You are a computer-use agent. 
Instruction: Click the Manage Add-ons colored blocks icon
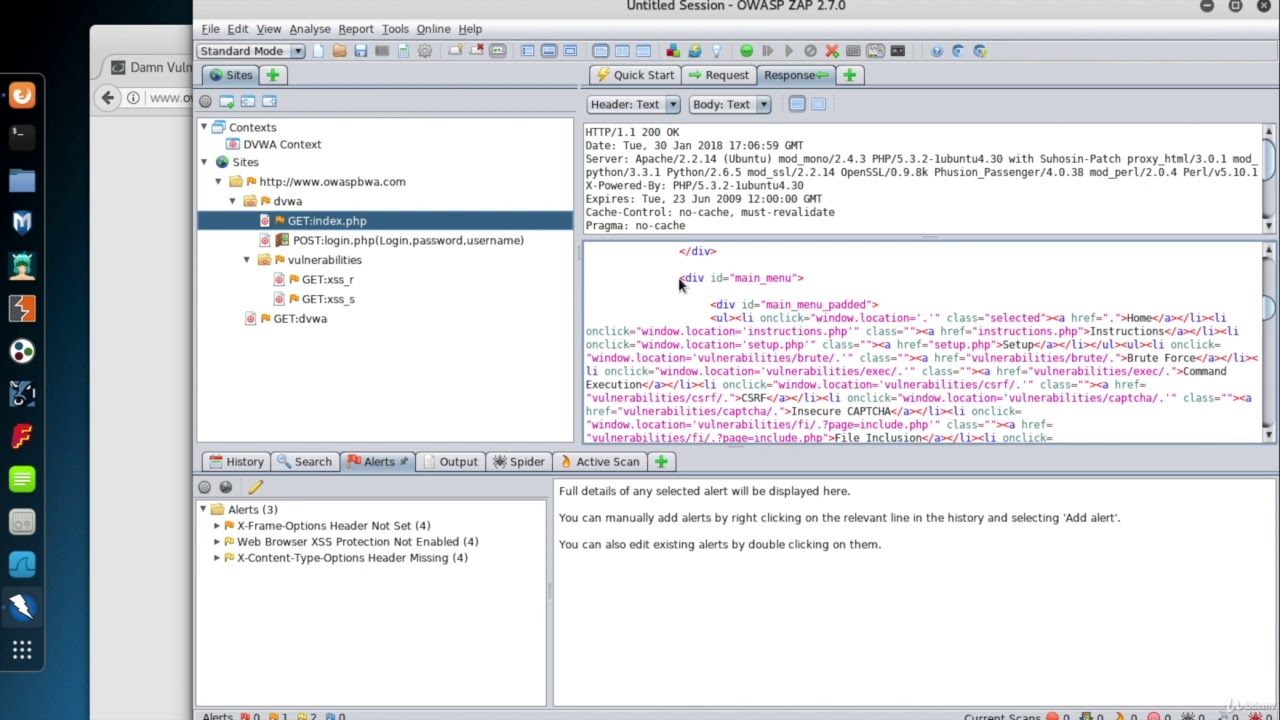point(673,51)
